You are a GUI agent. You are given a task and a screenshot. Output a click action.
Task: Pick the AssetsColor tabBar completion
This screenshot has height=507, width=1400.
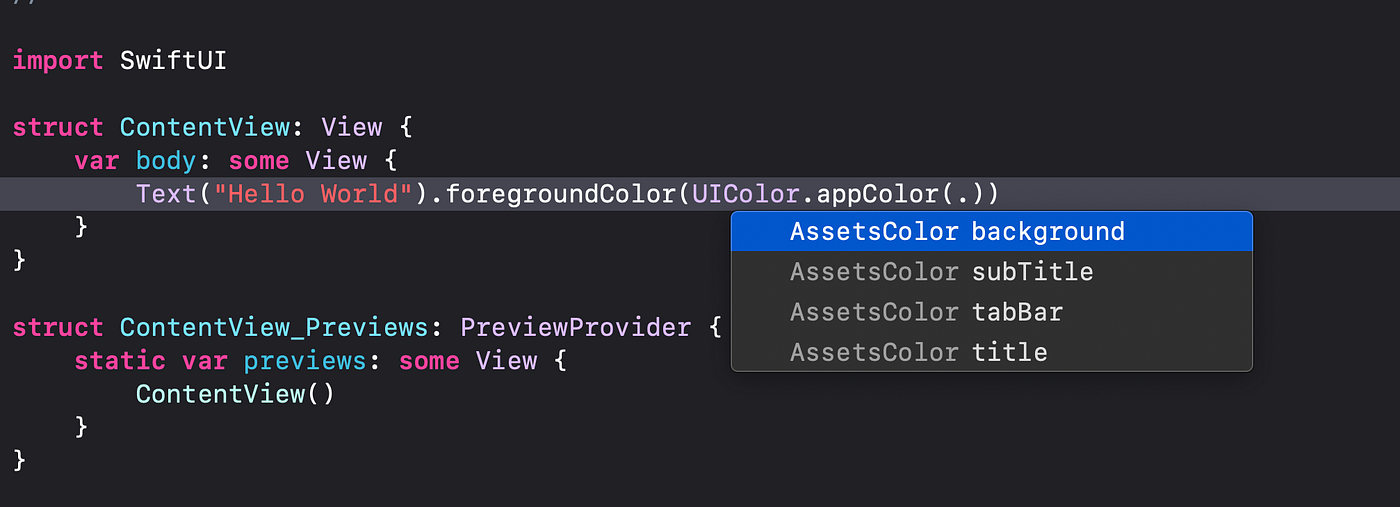pos(992,312)
